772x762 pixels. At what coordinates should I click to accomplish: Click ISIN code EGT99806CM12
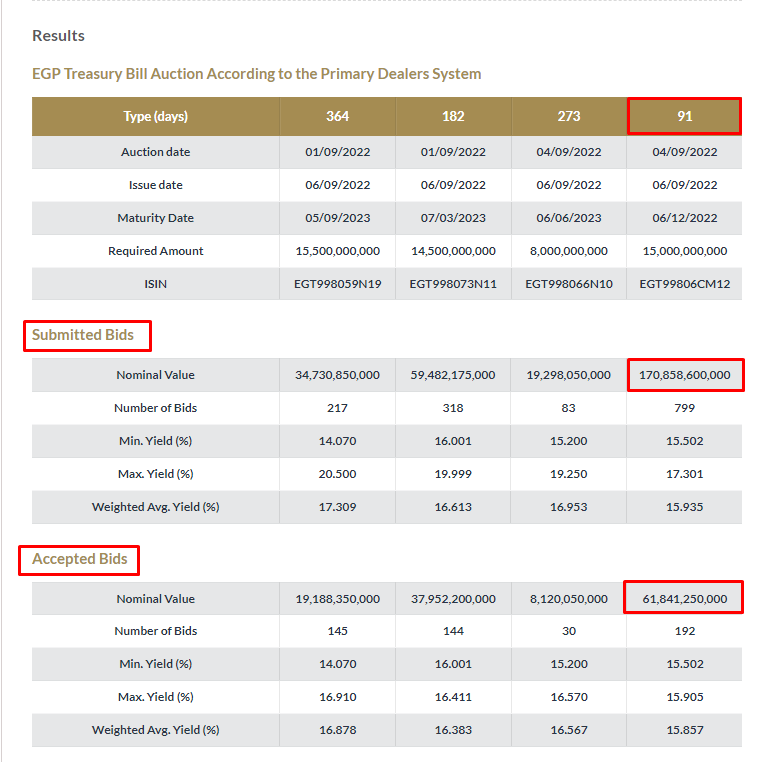(685, 284)
